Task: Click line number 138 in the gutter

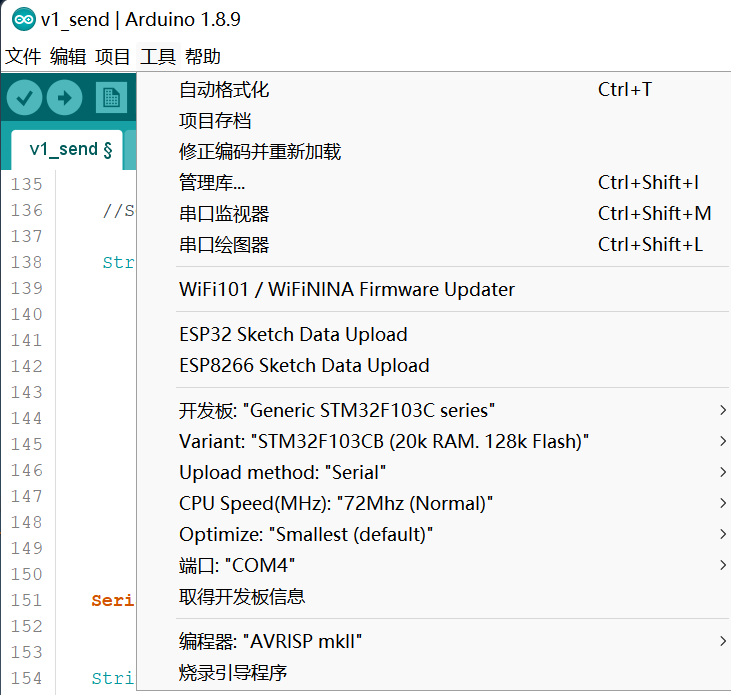Action: (27, 262)
